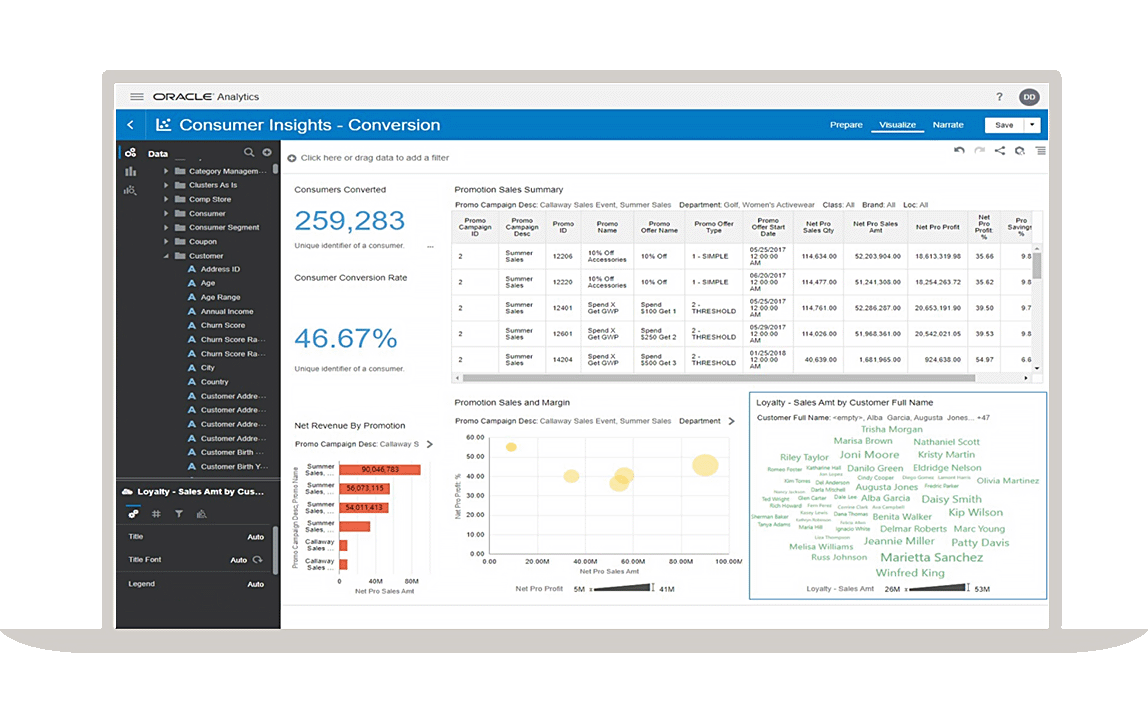Click the attribute icon beside Address ID
Viewport: 1148px width, 724px height.
tap(192, 269)
